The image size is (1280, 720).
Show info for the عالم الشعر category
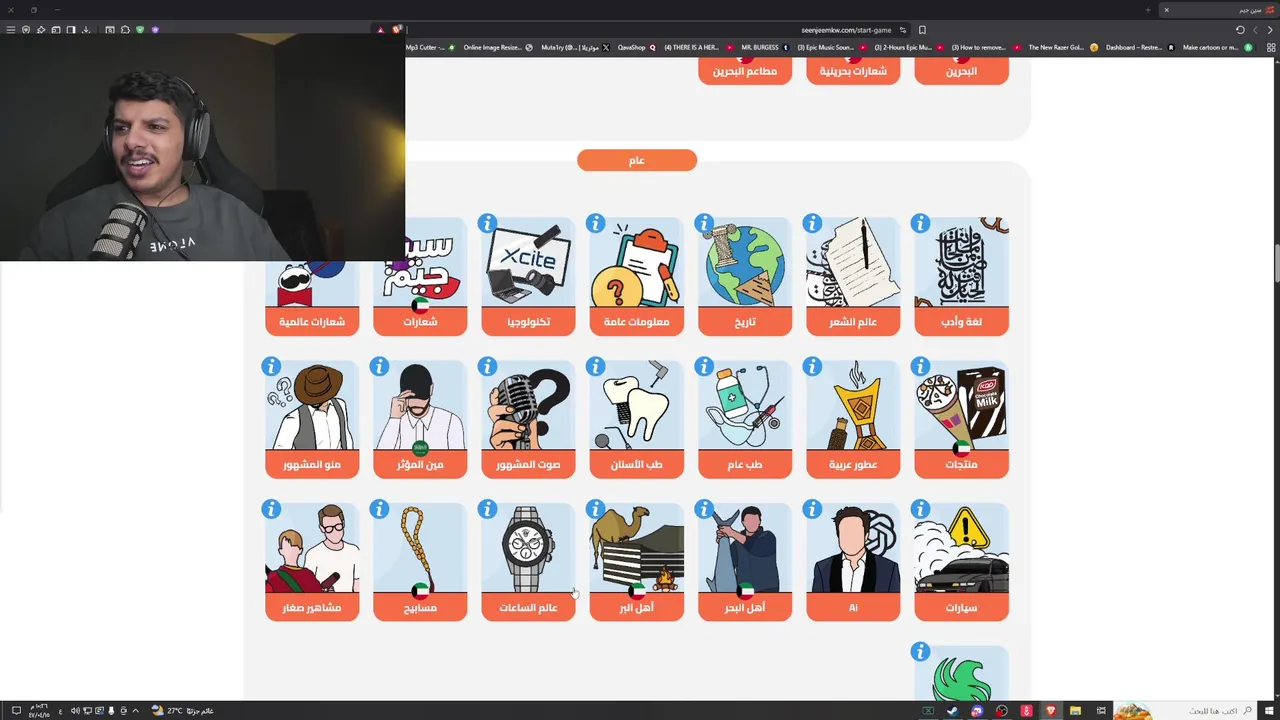pos(812,223)
